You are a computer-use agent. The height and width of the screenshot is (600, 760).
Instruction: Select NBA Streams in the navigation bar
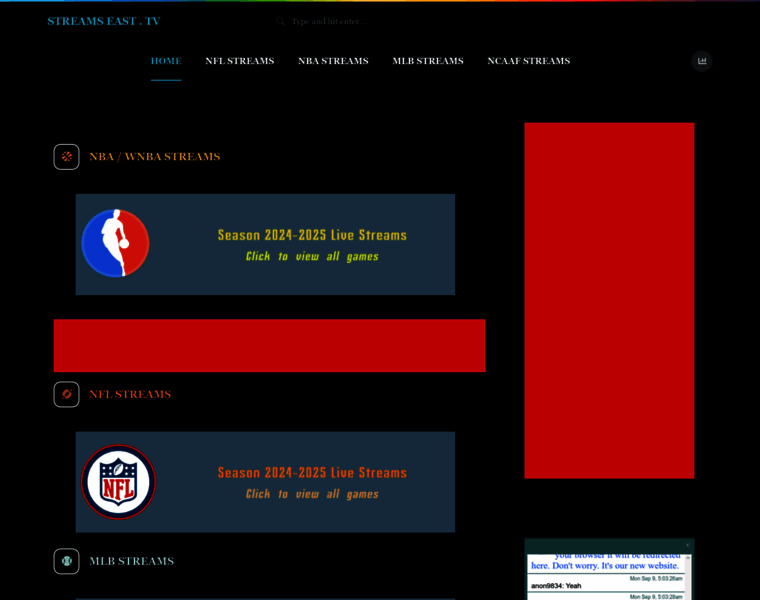333,61
